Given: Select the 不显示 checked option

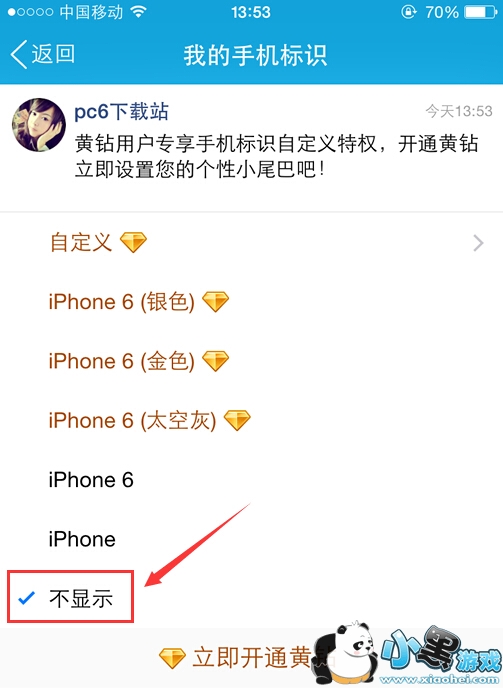Looking at the screenshot, I should click(x=252, y=598).
